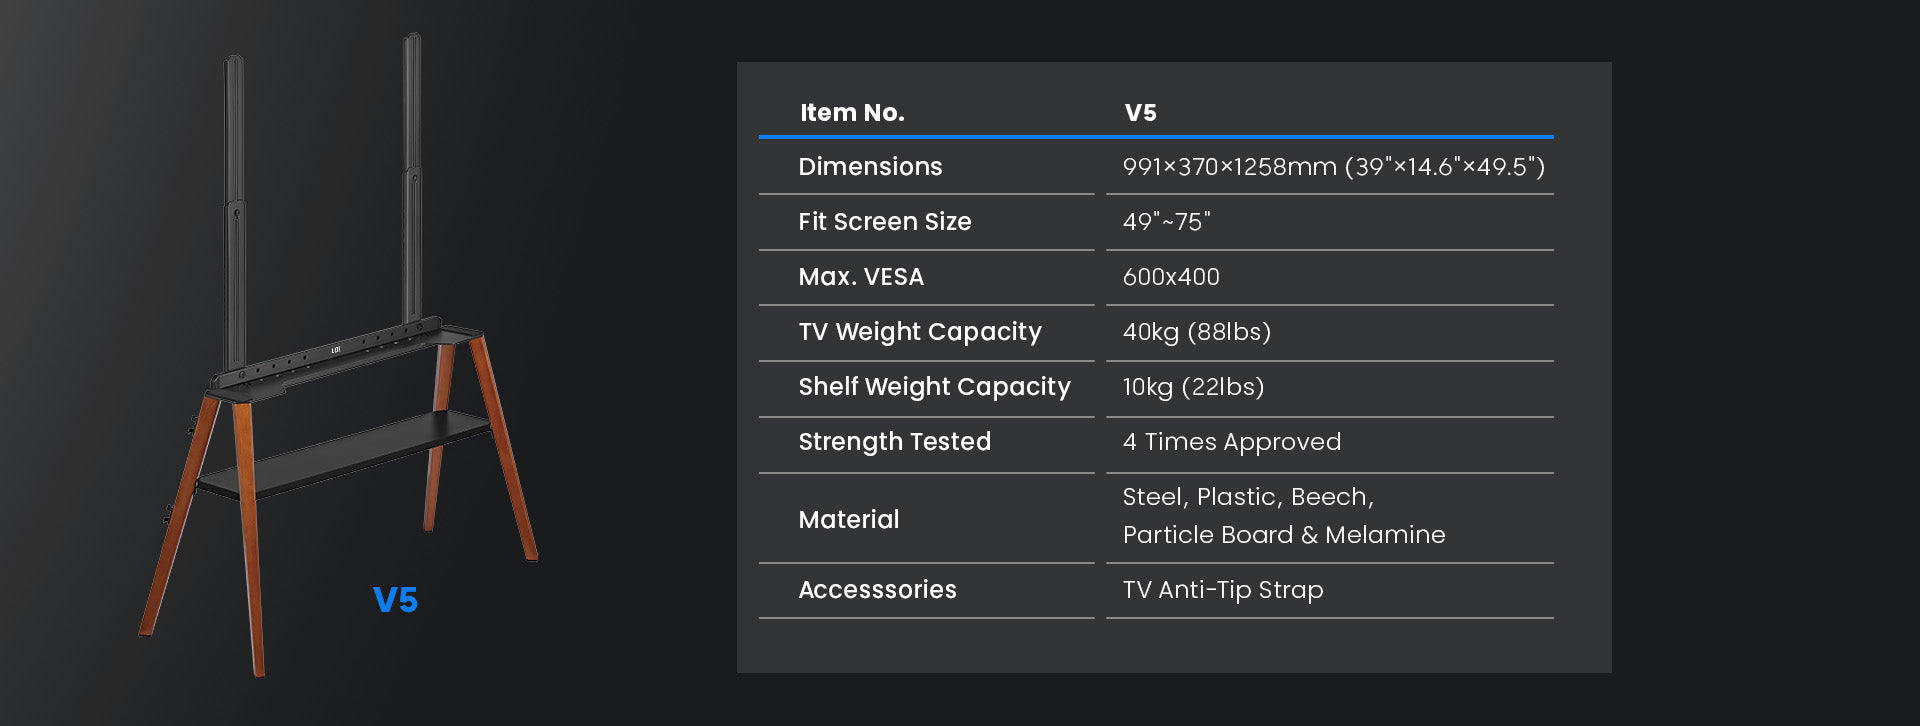This screenshot has width=1920, height=726.
Task: Select the Accesssories row label
Action: pyautogui.click(x=877, y=590)
